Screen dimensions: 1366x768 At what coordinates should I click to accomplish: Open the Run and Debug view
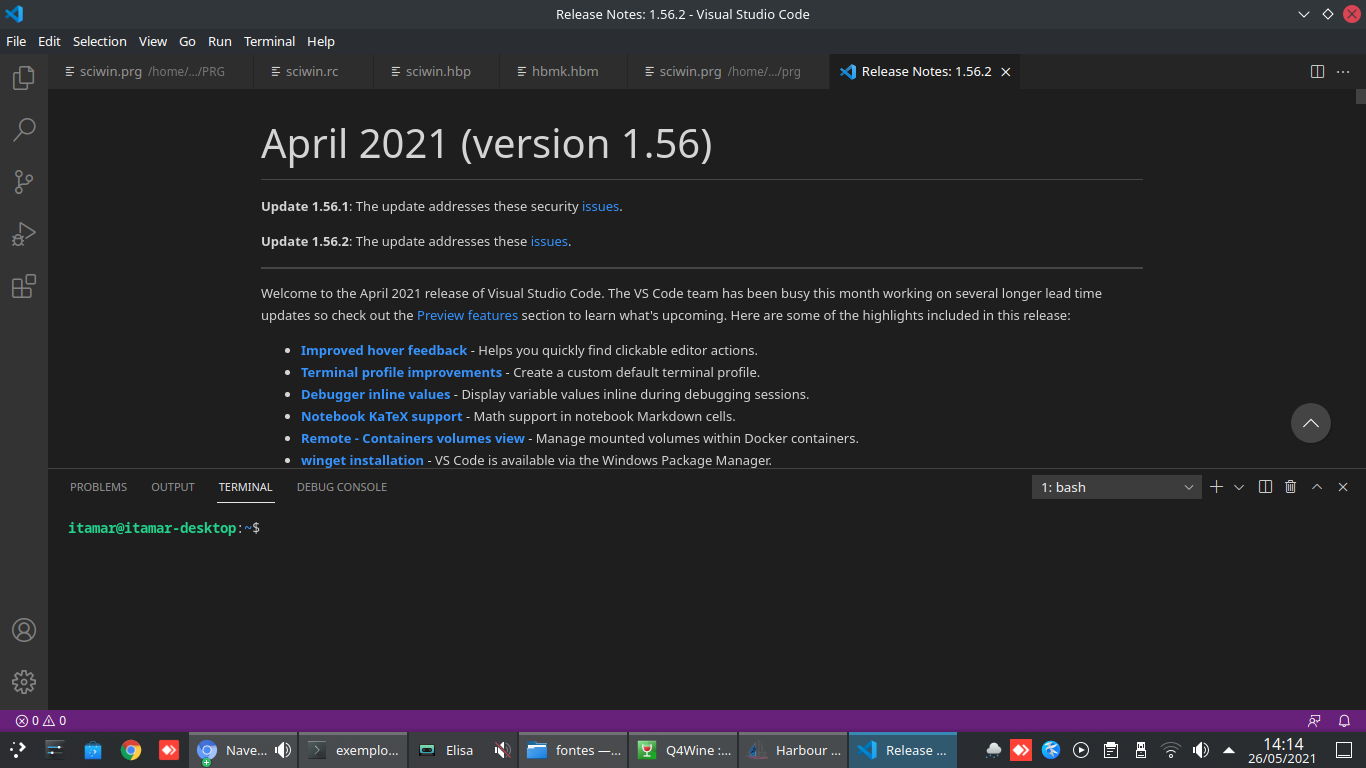(x=24, y=235)
